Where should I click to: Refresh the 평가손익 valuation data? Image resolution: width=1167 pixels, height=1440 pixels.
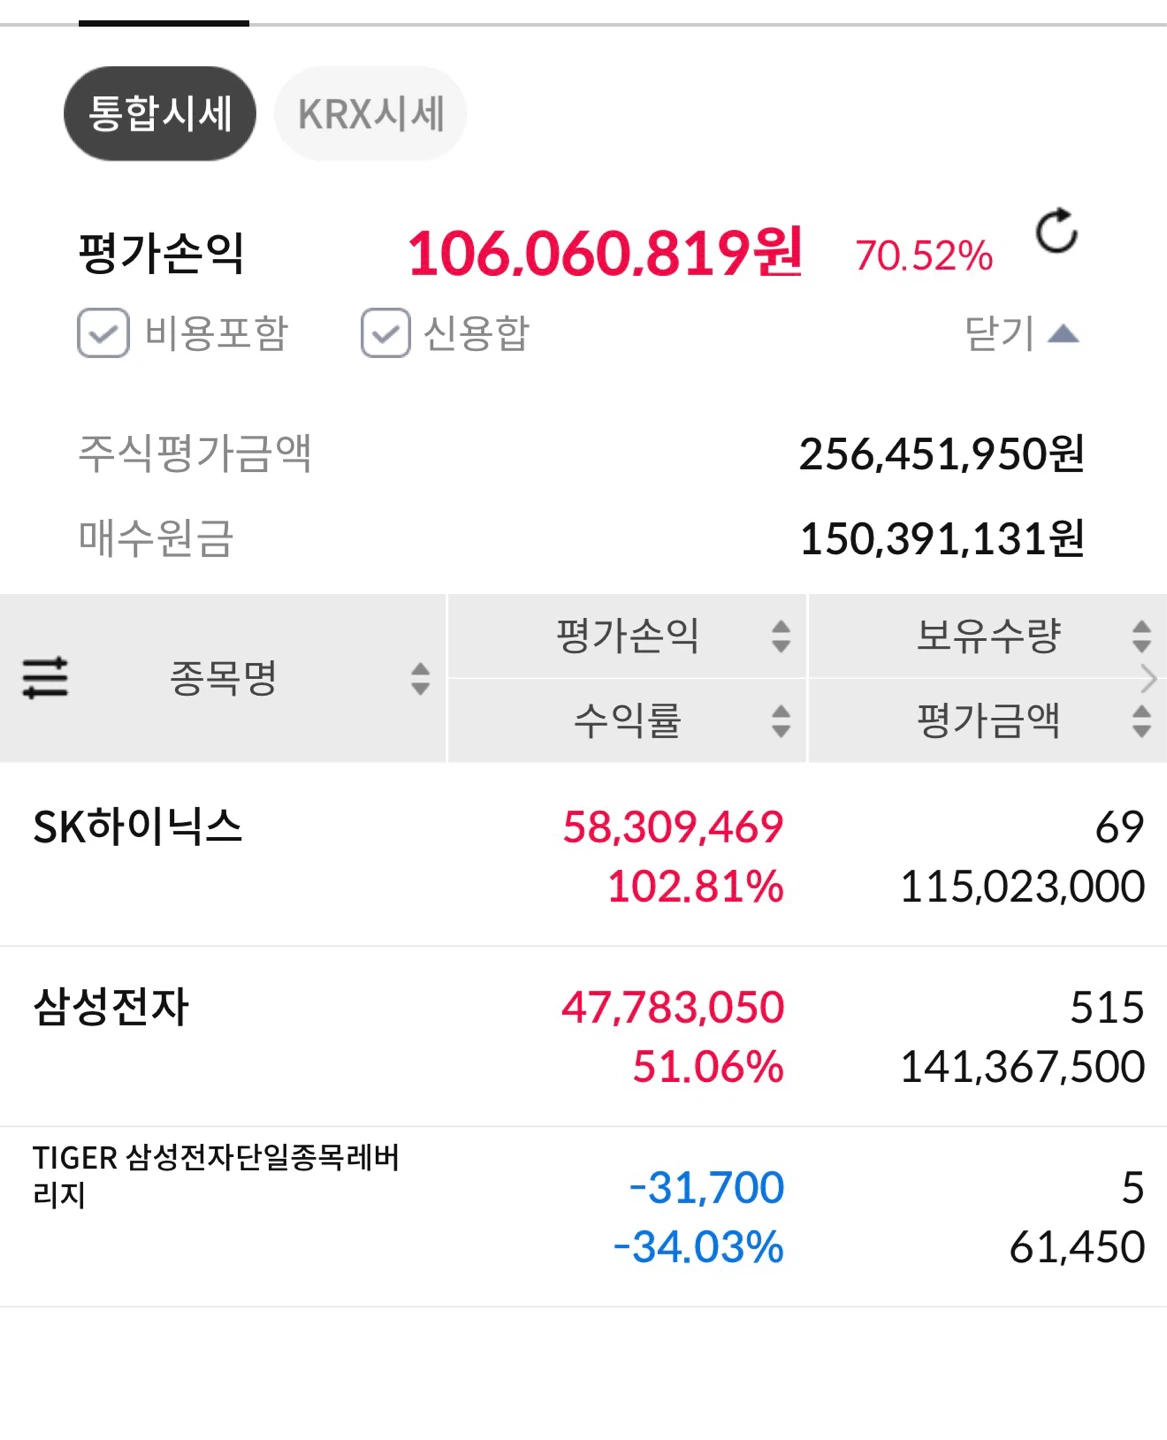pyautogui.click(x=1056, y=232)
